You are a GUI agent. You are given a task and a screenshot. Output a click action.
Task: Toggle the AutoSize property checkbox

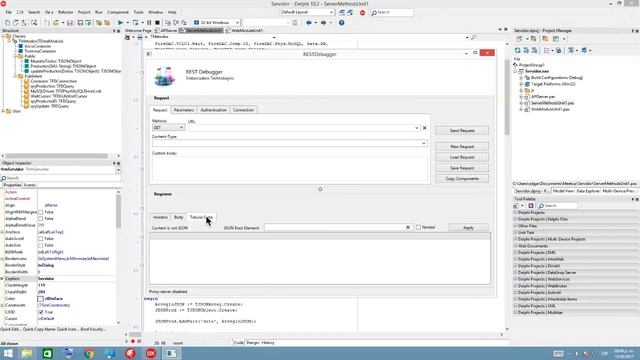click(40, 245)
